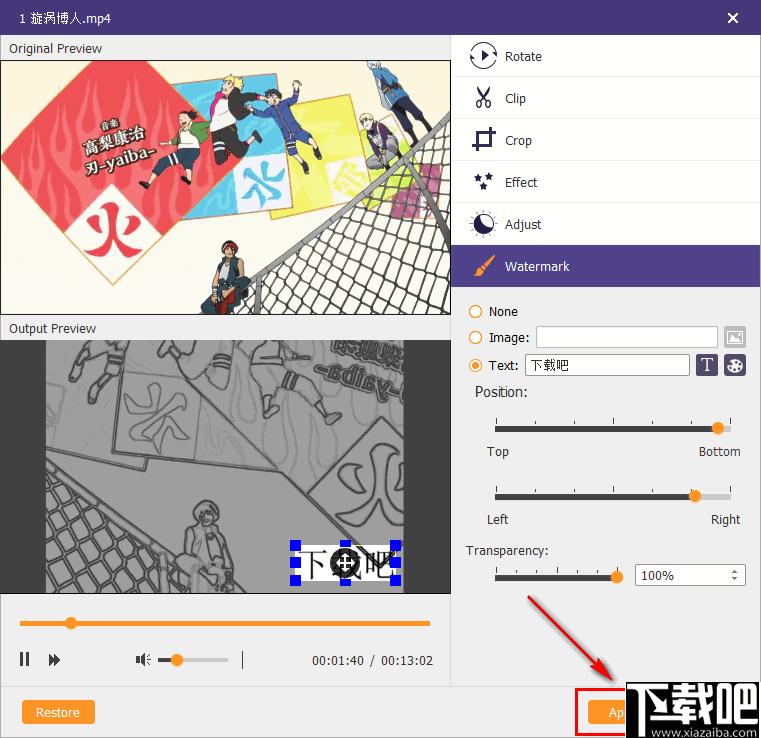Click the Left-Right position slider handle
Viewport: 761px width, 738px height.
tap(695, 496)
